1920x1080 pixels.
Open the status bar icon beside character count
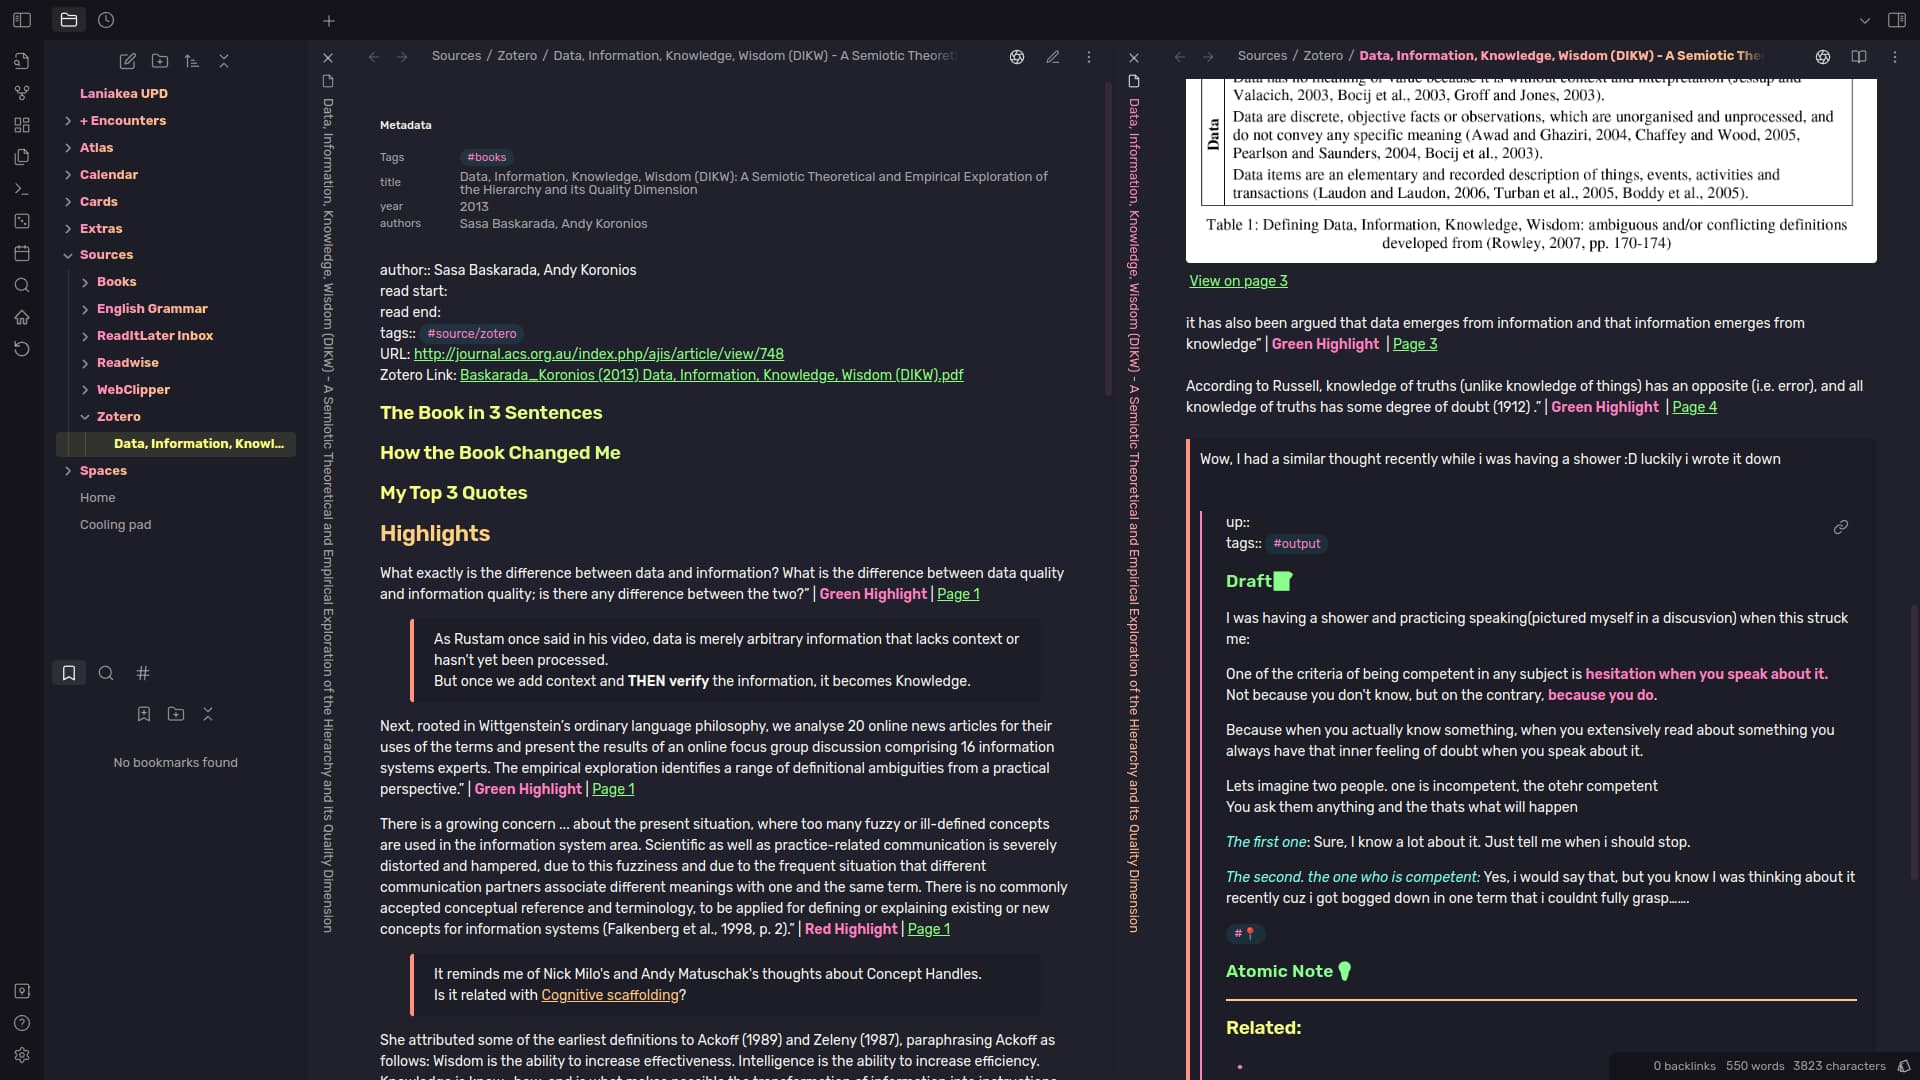click(x=1904, y=1066)
